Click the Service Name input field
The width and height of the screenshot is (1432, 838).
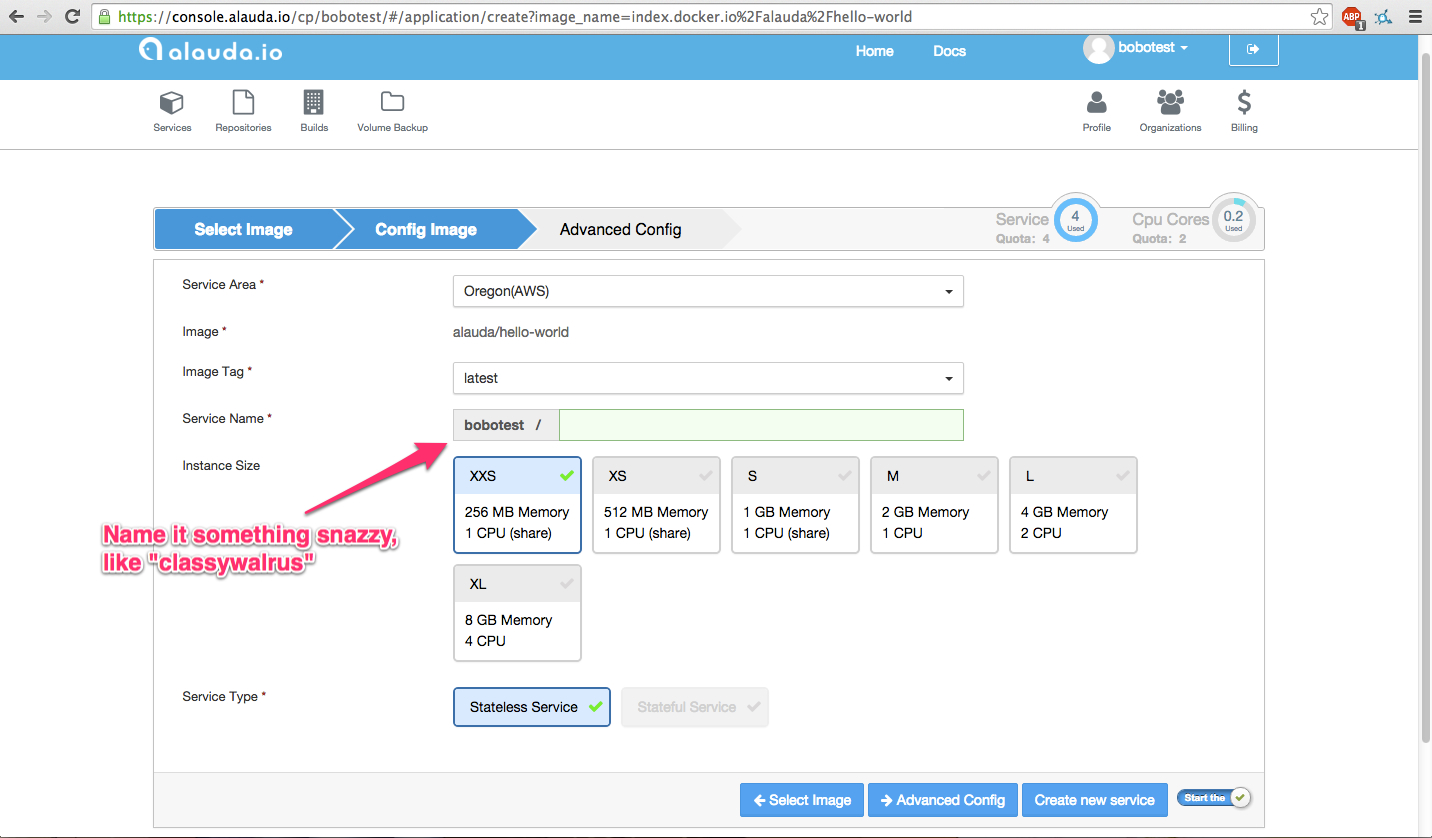[x=761, y=425]
